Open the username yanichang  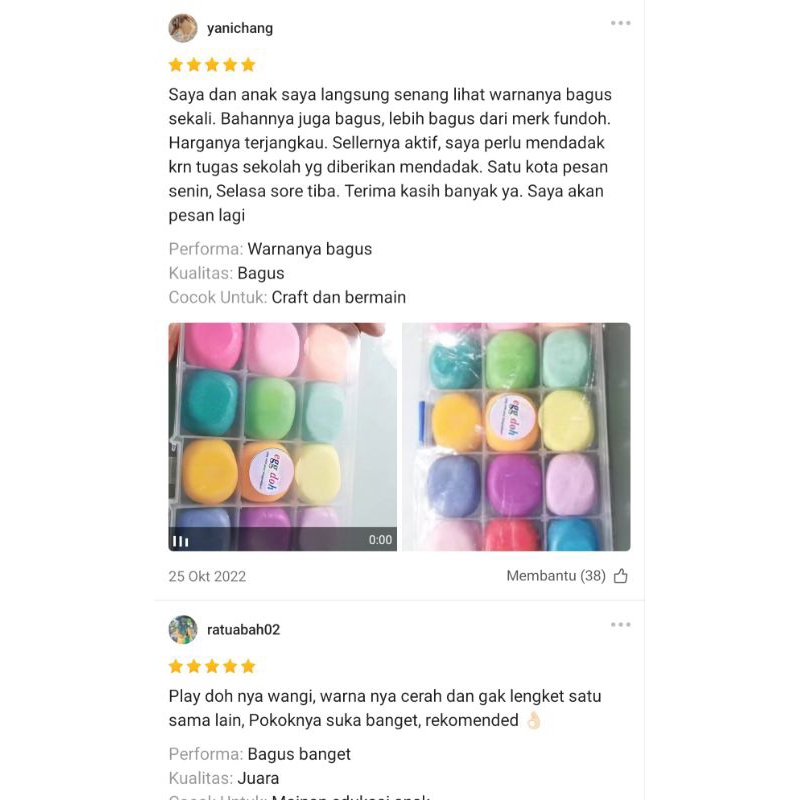(240, 28)
